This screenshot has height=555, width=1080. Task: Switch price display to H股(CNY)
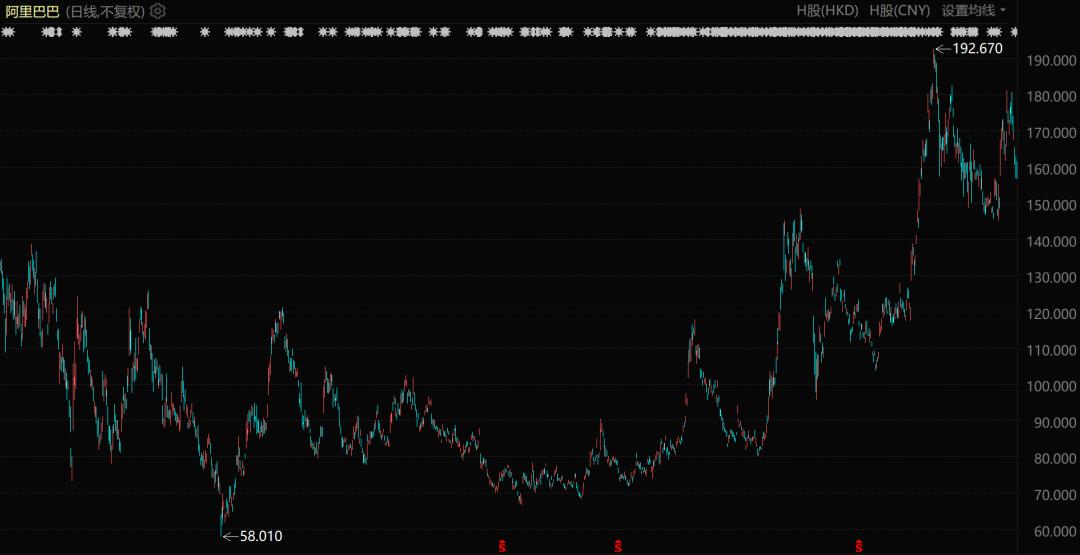(x=899, y=11)
